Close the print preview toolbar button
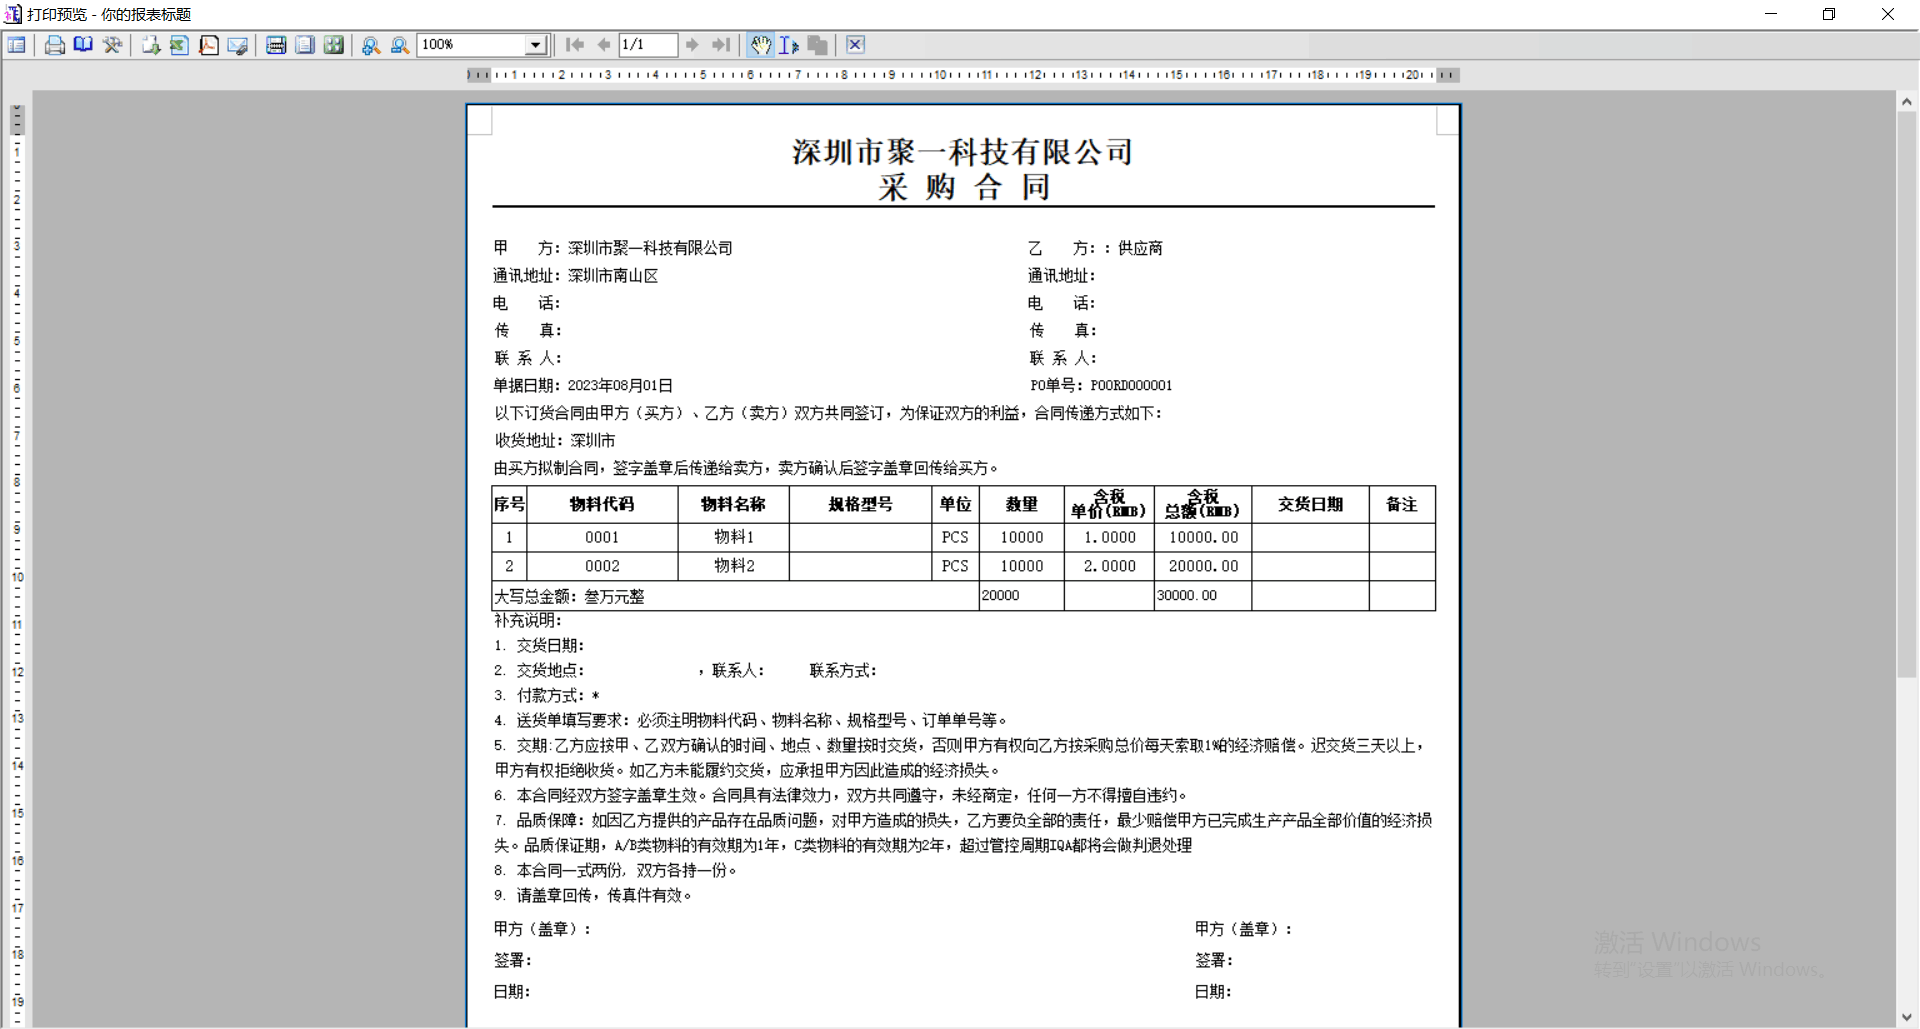The image size is (1920, 1029). 855,45
